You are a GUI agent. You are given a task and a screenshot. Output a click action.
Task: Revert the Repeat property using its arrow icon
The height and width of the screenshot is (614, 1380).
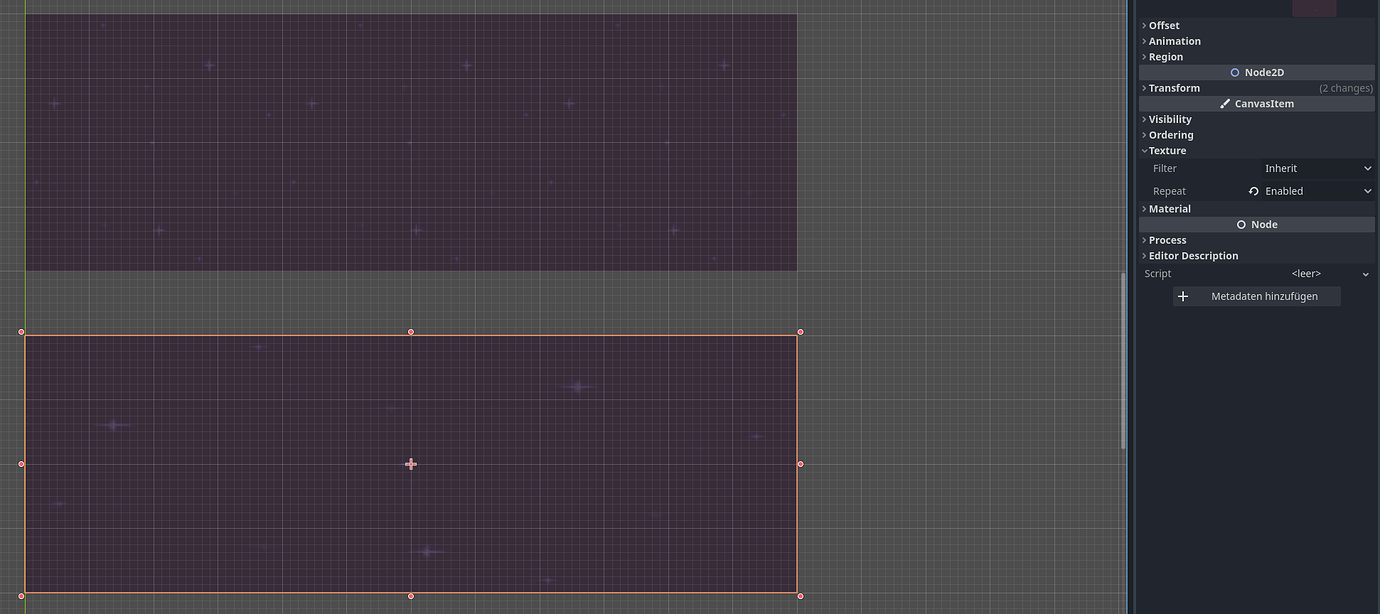pyautogui.click(x=1253, y=190)
